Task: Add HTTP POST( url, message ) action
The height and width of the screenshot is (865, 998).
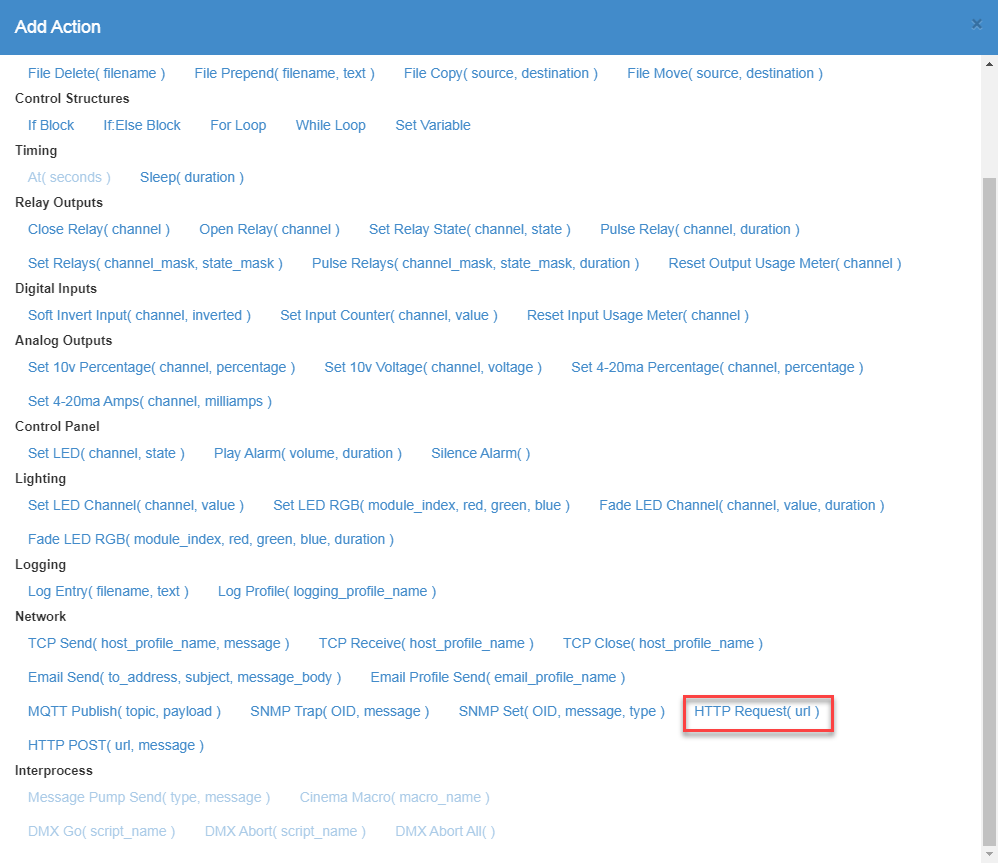Action: [x=115, y=746]
